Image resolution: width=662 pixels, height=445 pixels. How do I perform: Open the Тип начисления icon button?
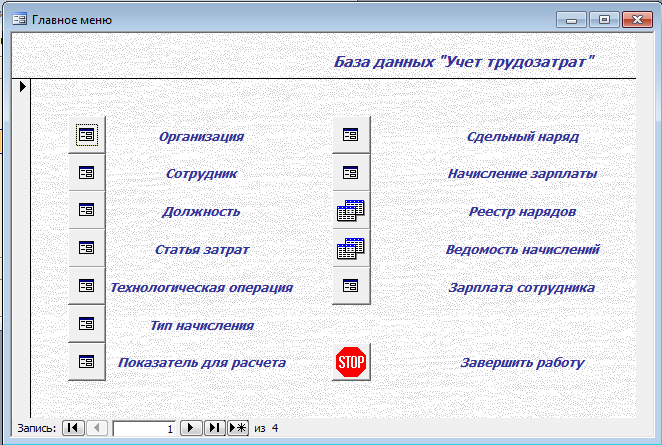(87, 324)
